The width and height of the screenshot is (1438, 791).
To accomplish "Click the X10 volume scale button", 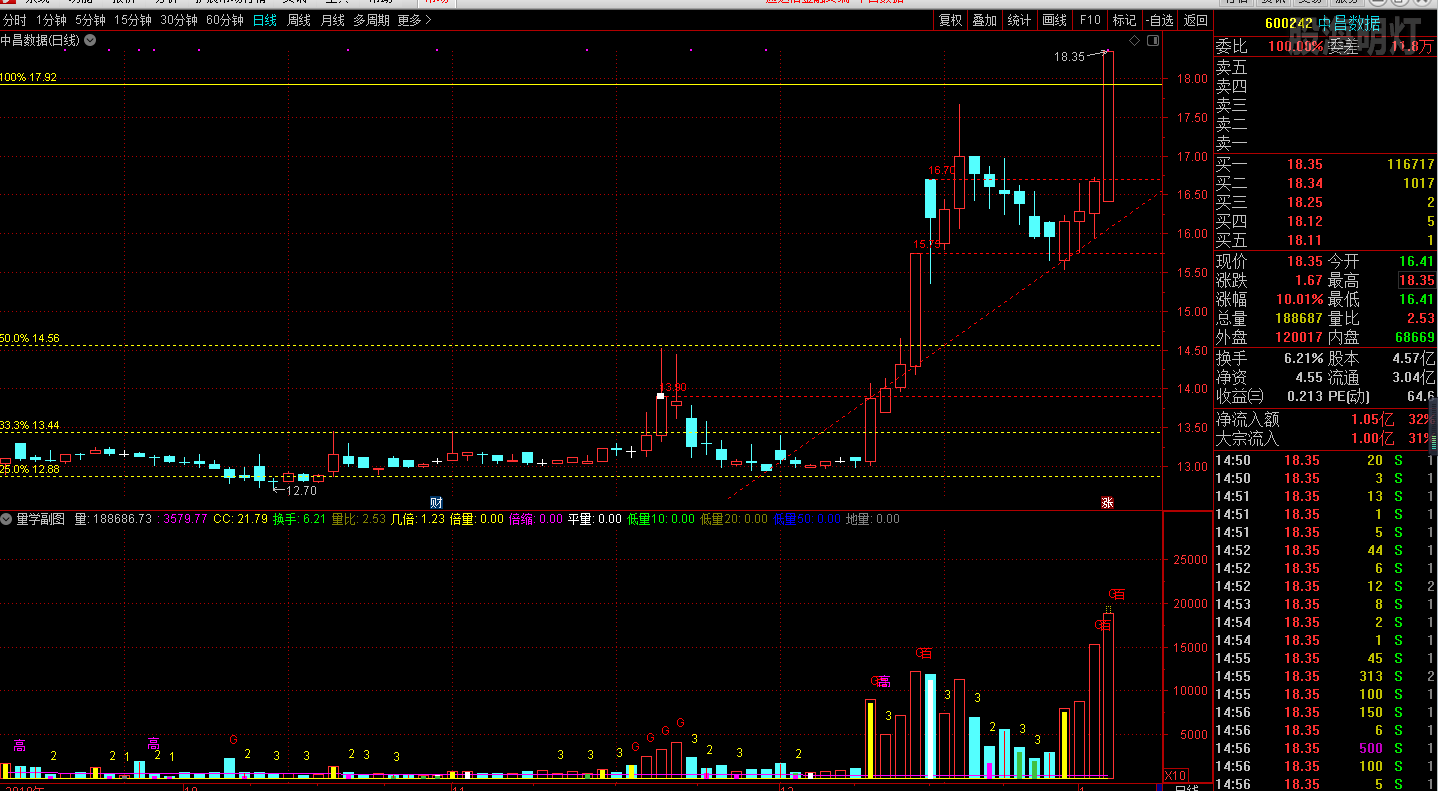I will [x=1176, y=776].
